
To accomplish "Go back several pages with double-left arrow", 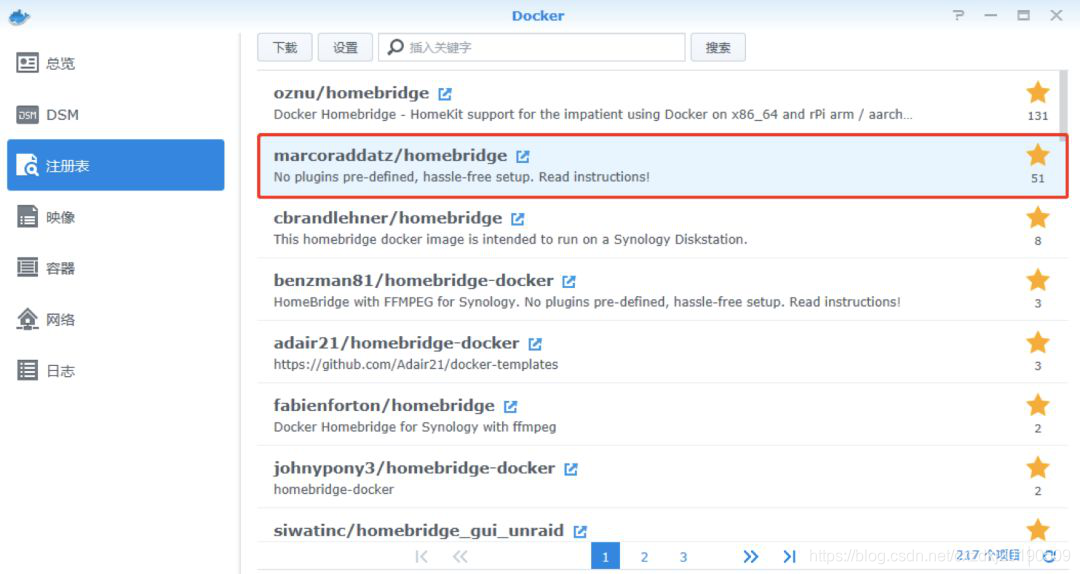I will tap(460, 557).
